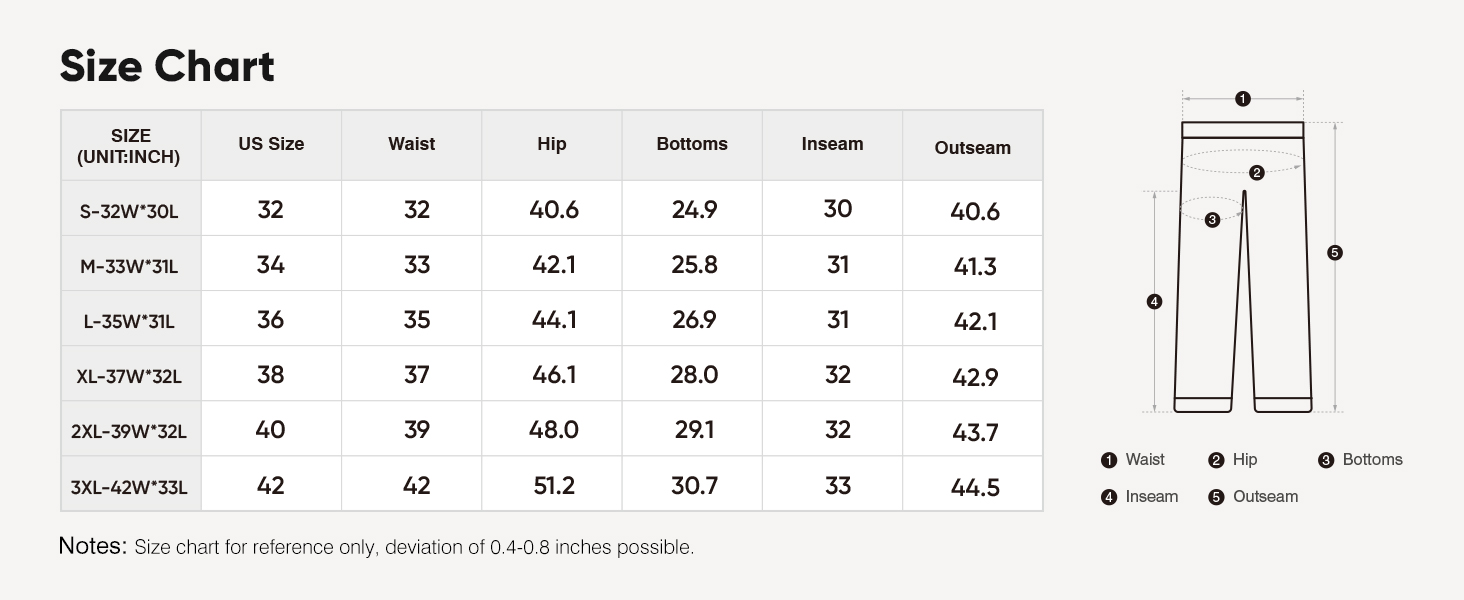
Task: Click the number 2 marker on the diagram's hip ellipse
Action: coord(1257,172)
